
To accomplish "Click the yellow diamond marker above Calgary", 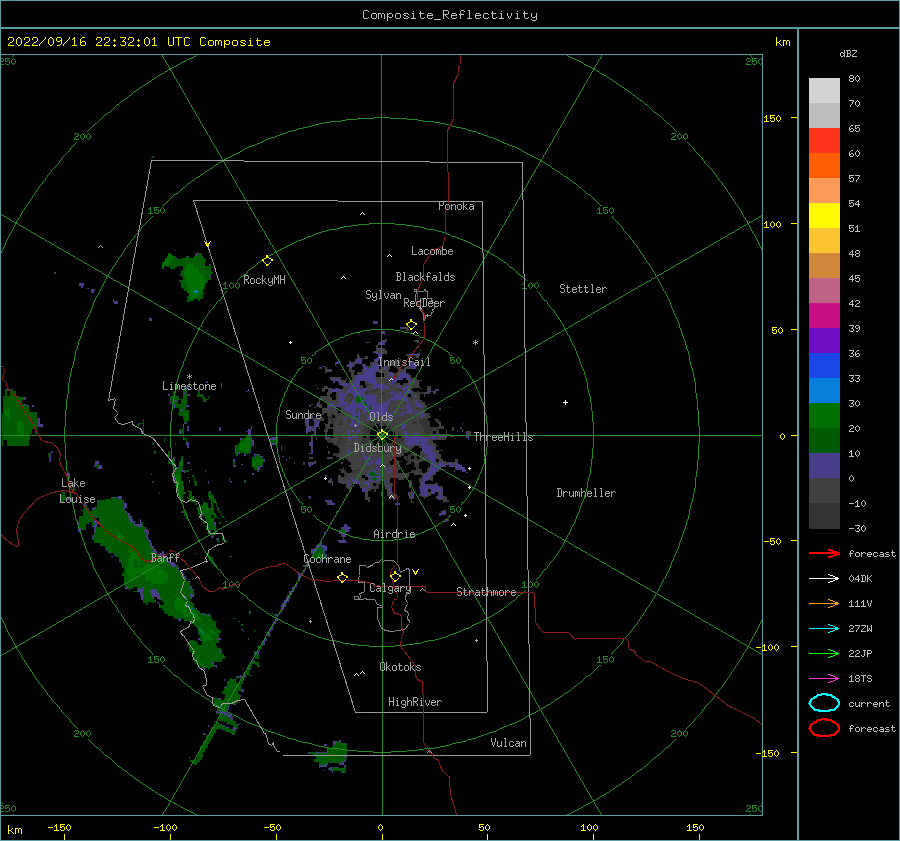I will tap(395, 576).
